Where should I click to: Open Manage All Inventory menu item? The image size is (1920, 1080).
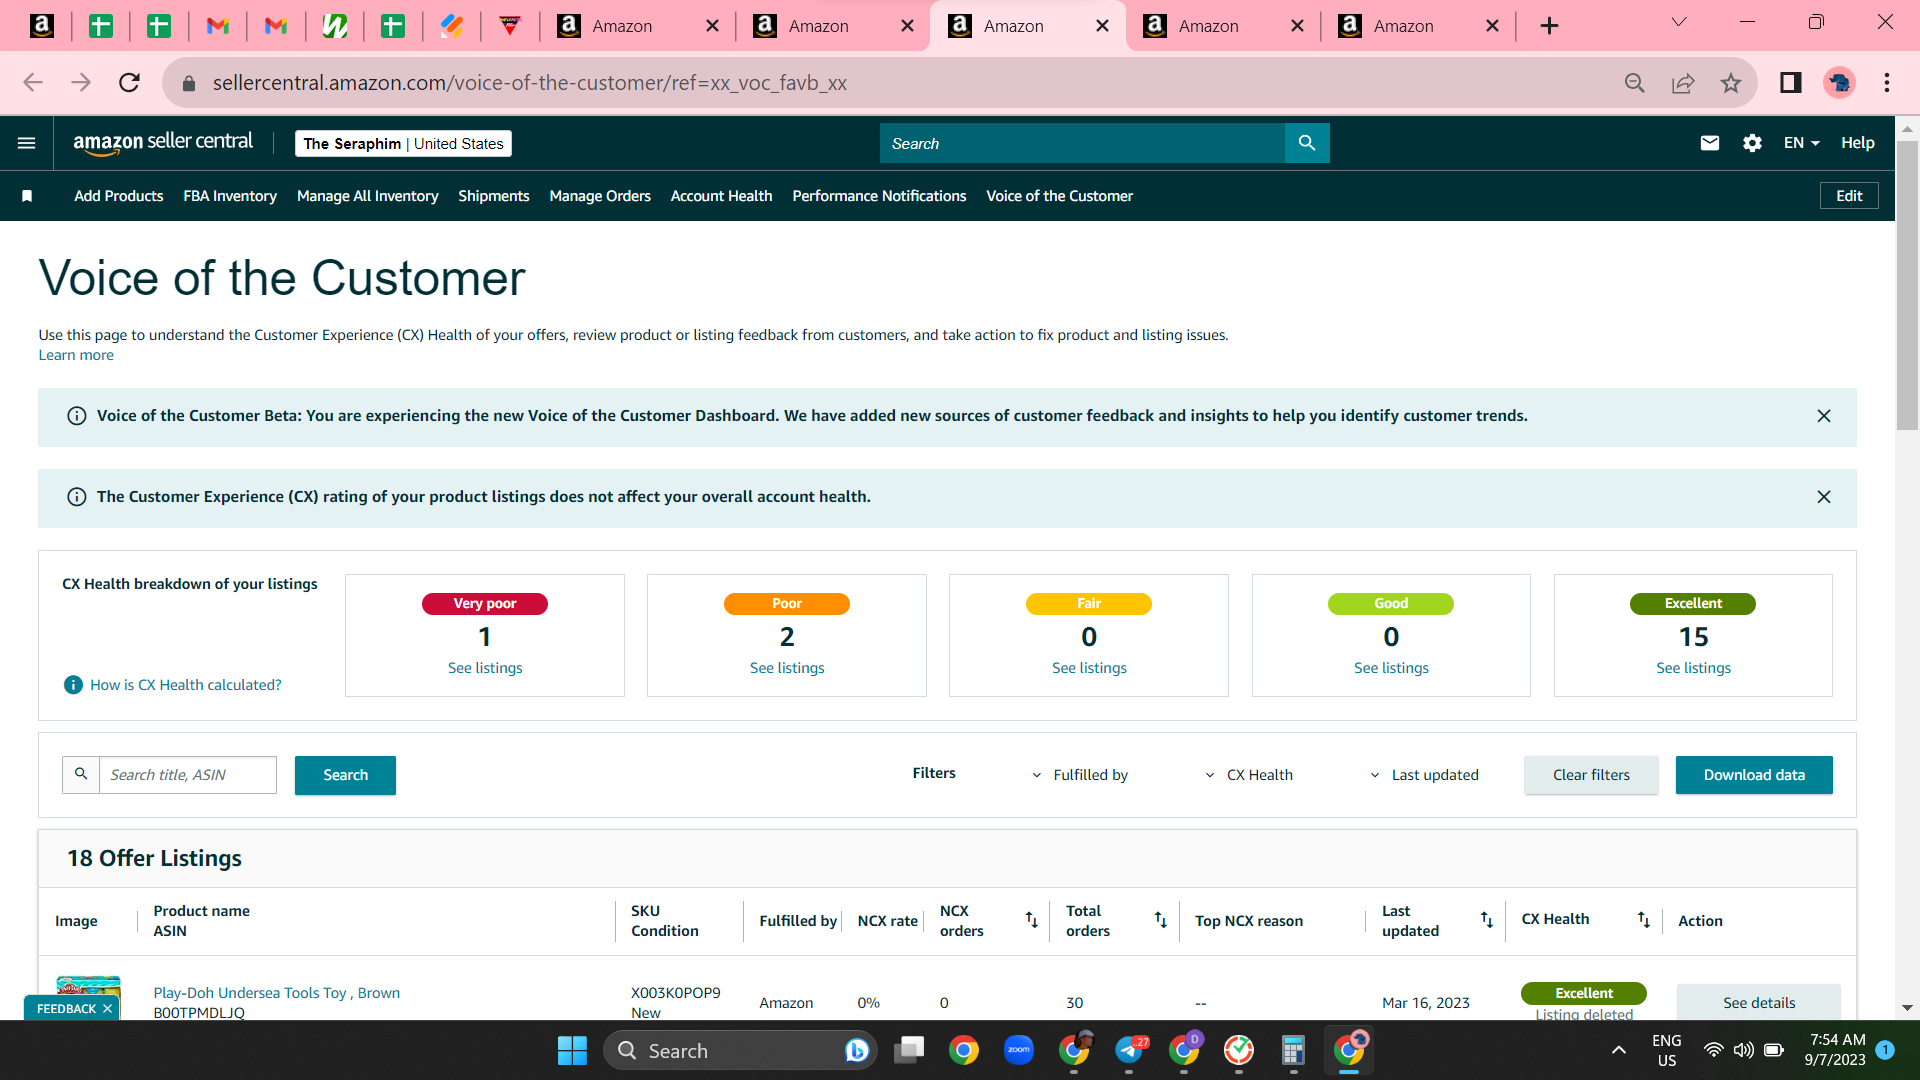click(368, 196)
